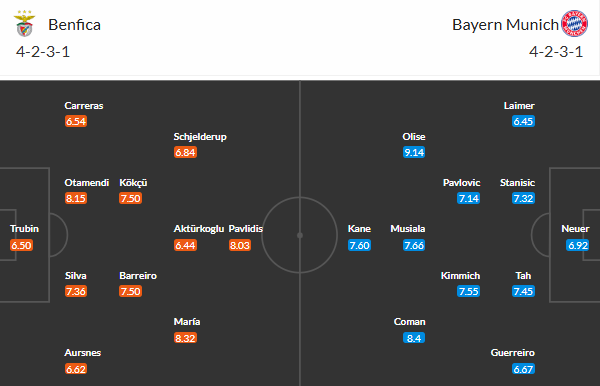Click Trubin's 6.50 rating badge

tap(21, 245)
